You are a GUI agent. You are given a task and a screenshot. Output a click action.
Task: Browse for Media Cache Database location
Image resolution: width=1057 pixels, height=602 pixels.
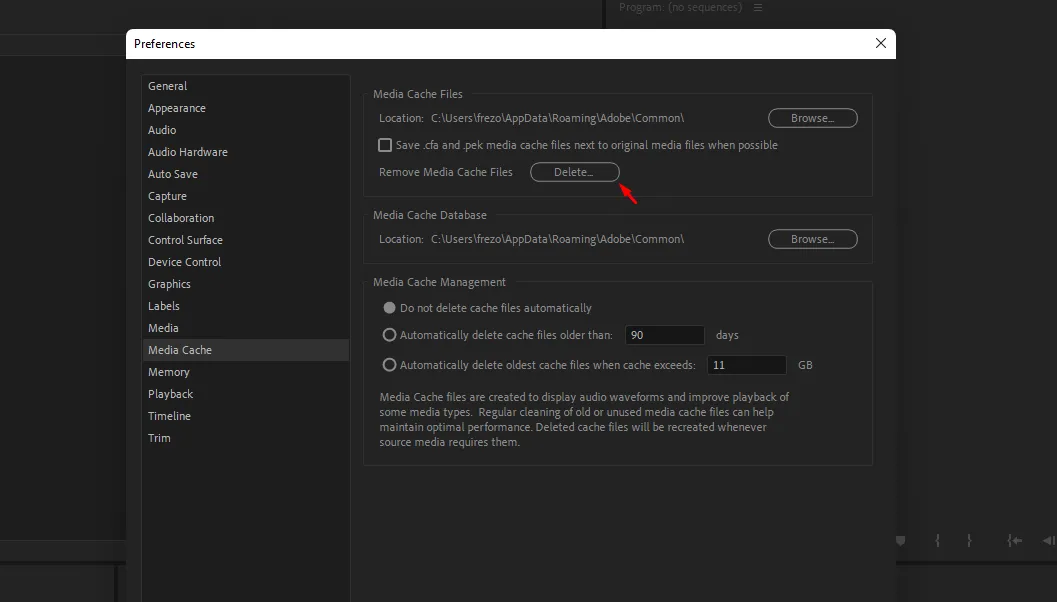pos(812,239)
